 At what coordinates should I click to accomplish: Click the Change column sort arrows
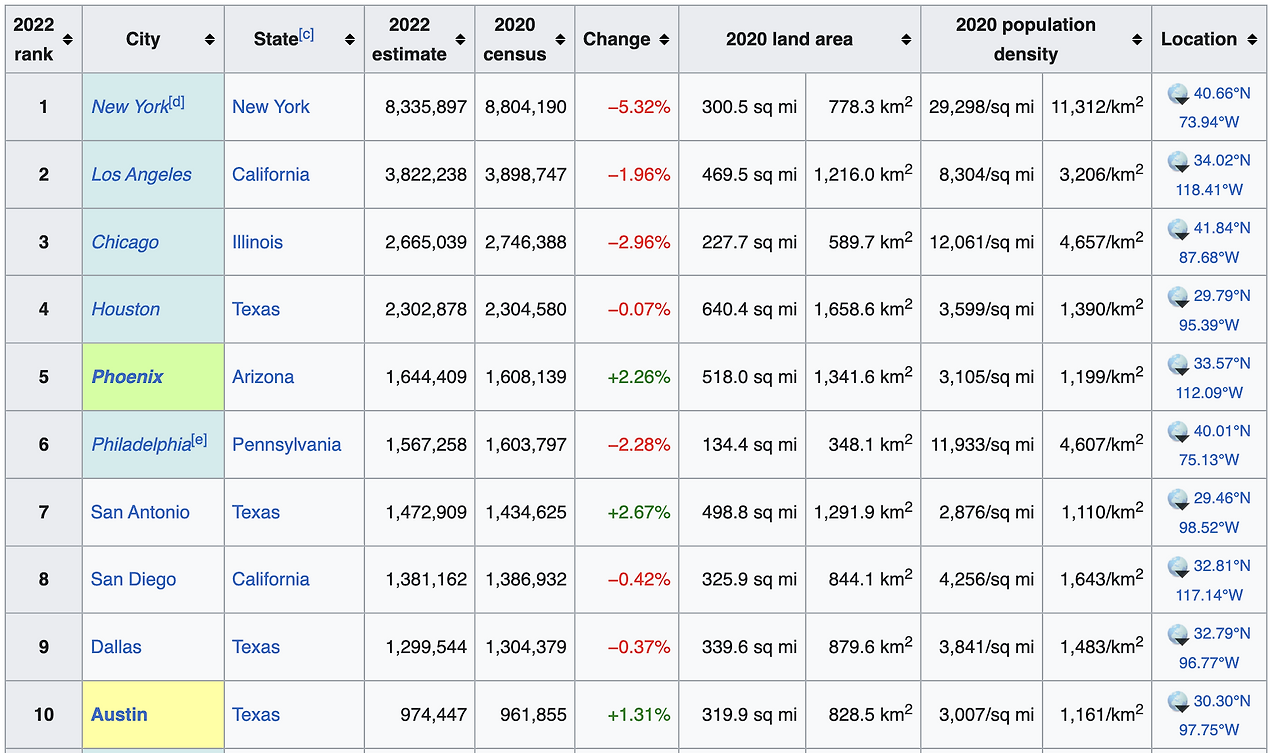tap(664, 39)
